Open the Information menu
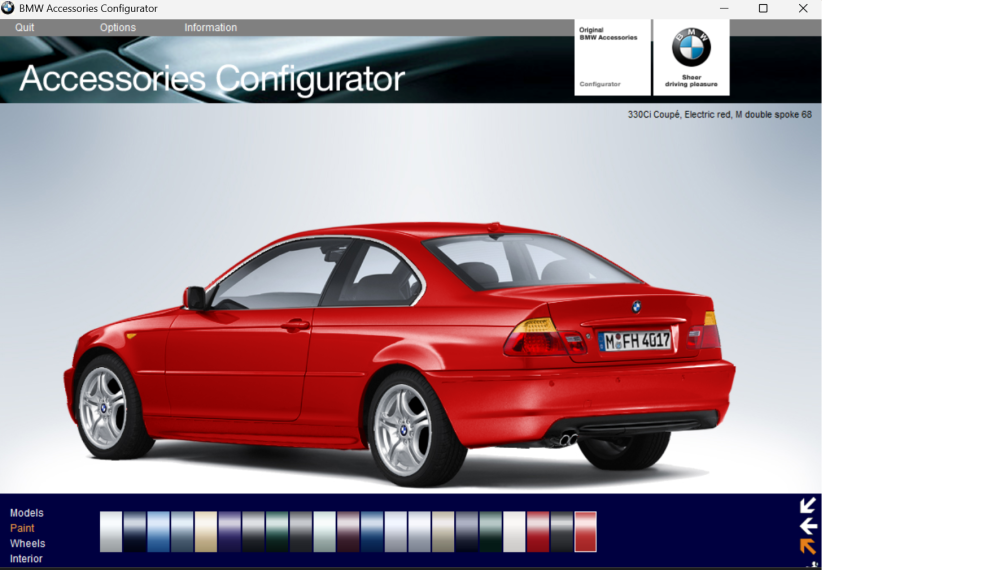This screenshot has width=1000, height=570. [210, 28]
